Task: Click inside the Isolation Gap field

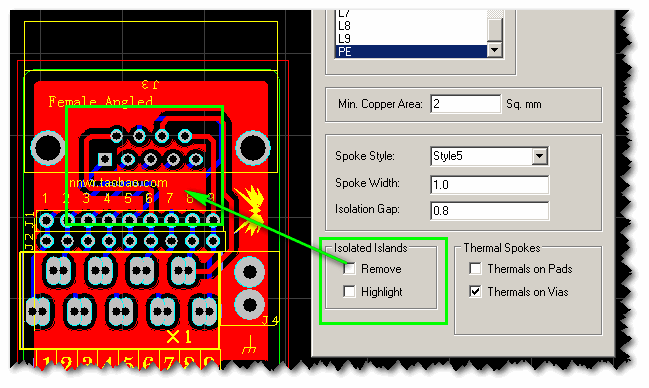Action: [x=490, y=211]
